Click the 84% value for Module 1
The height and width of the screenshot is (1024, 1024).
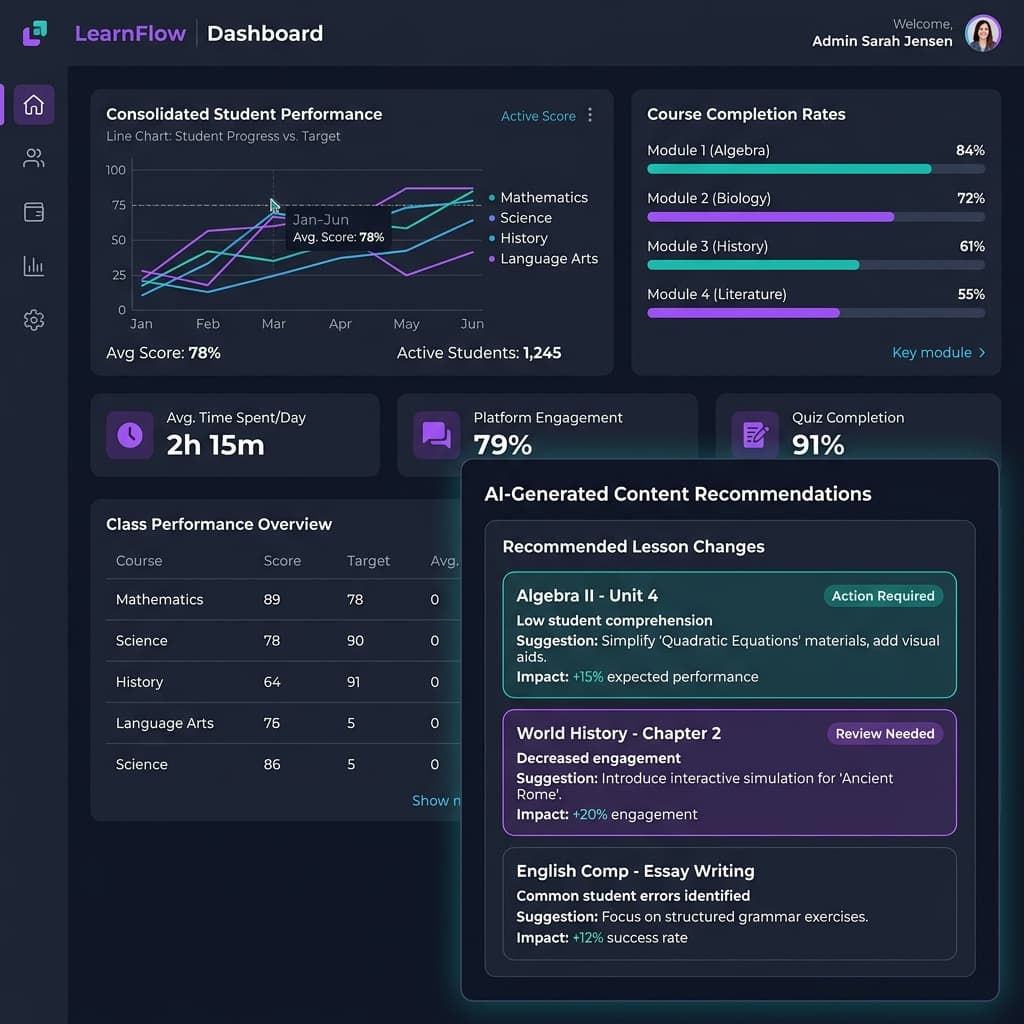[x=970, y=150]
